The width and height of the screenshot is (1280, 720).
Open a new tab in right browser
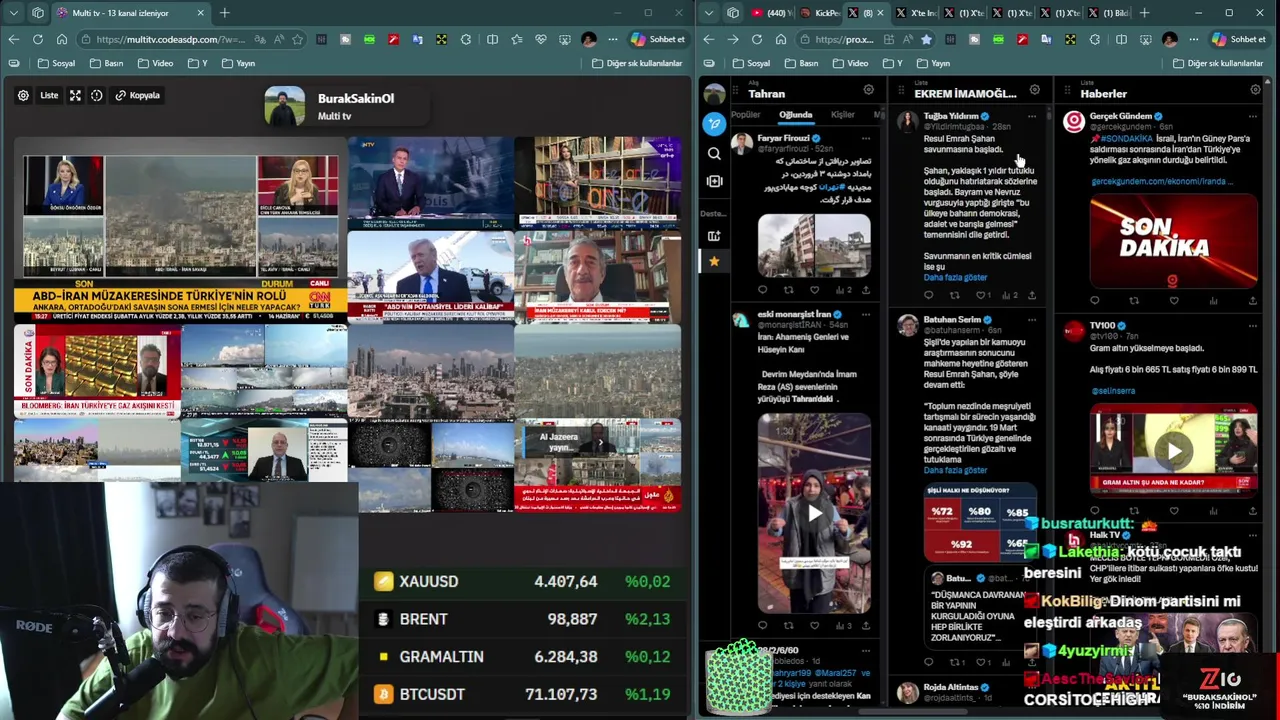coord(1144,13)
